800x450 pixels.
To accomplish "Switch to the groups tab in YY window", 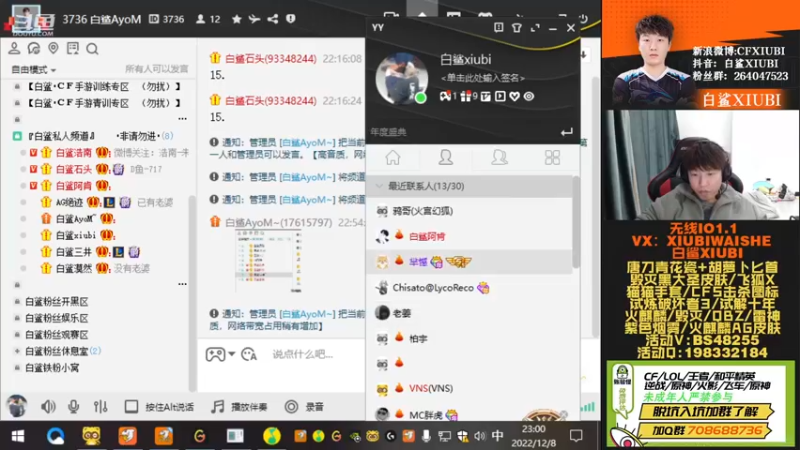I will click(x=499, y=157).
